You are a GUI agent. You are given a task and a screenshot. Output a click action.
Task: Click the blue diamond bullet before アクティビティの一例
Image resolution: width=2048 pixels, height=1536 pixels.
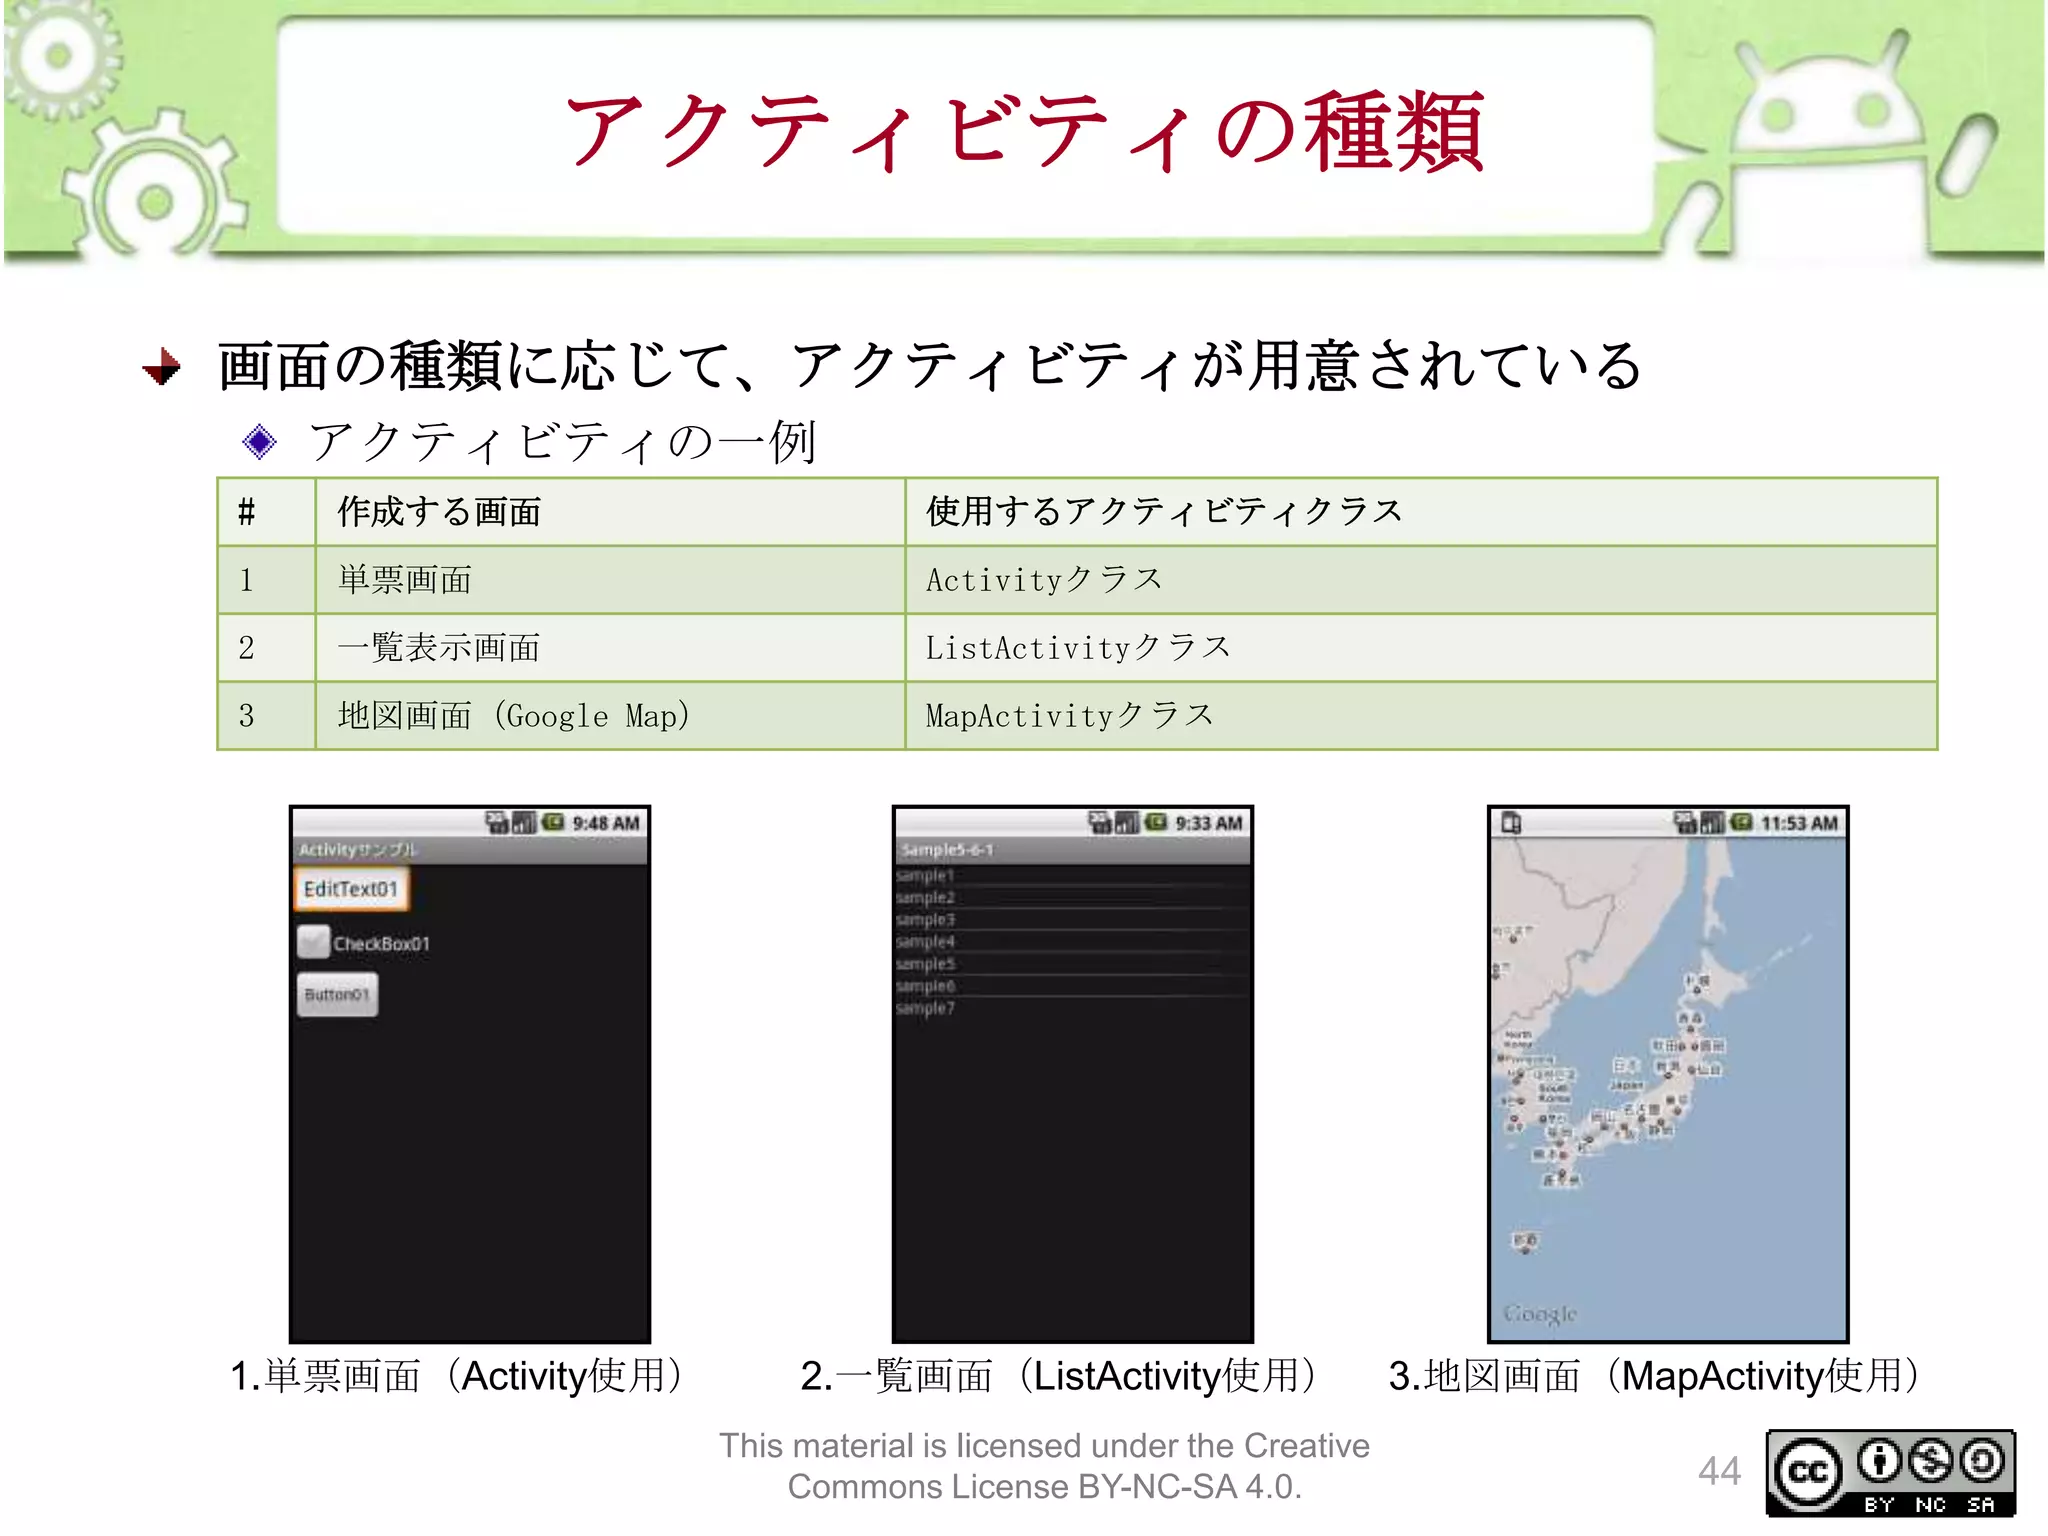pyautogui.click(x=260, y=442)
